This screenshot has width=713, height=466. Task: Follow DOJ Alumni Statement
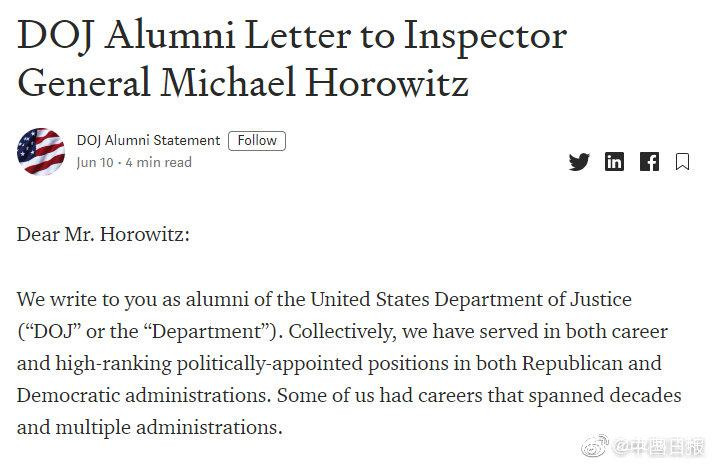pyautogui.click(x=257, y=141)
